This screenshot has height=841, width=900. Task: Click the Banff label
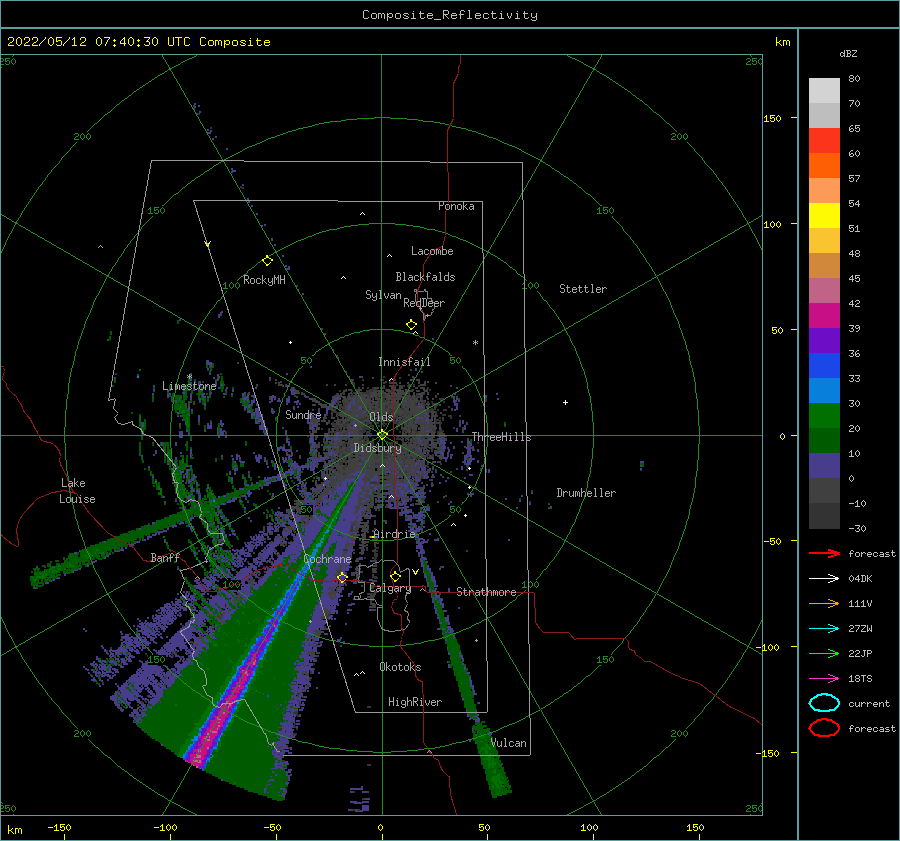tap(165, 557)
